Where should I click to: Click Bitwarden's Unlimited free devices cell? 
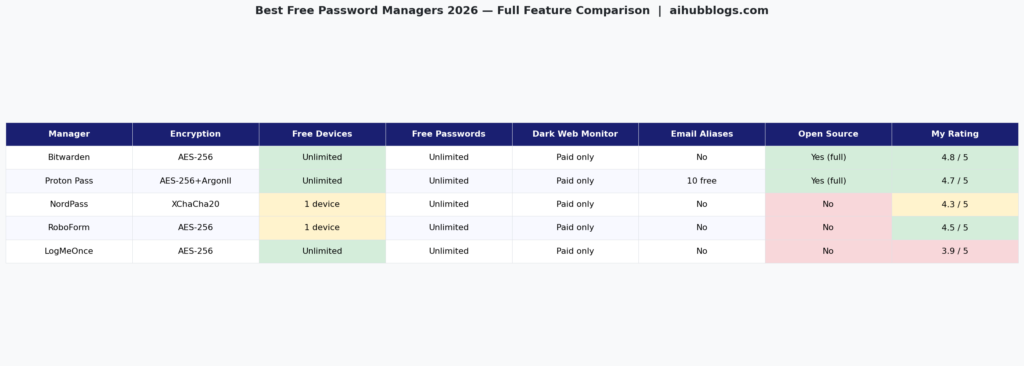pos(323,158)
